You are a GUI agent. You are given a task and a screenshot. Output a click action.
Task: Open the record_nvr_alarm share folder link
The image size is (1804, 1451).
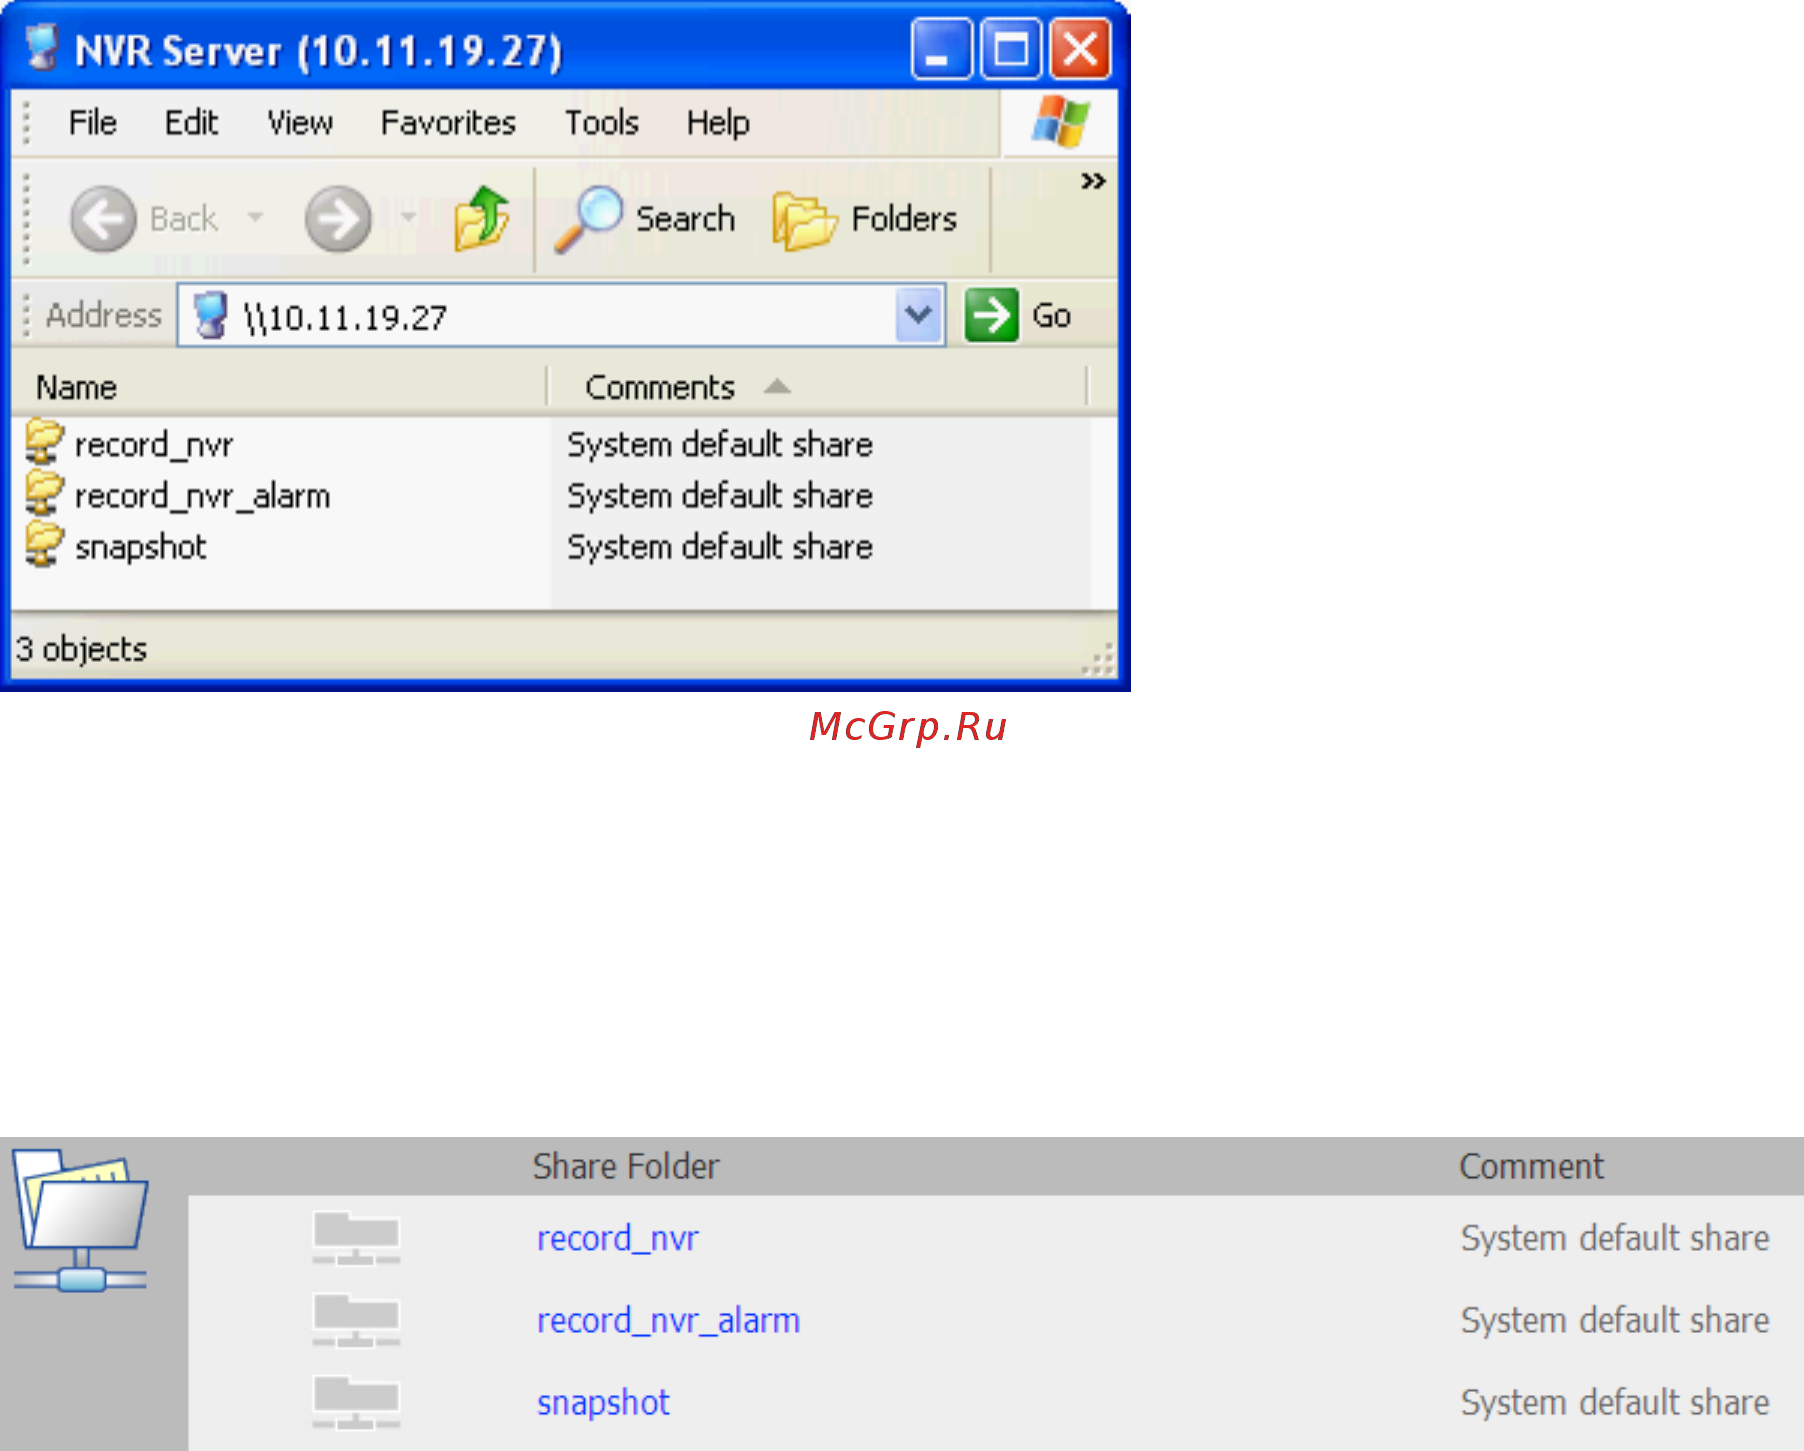tap(669, 1321)
